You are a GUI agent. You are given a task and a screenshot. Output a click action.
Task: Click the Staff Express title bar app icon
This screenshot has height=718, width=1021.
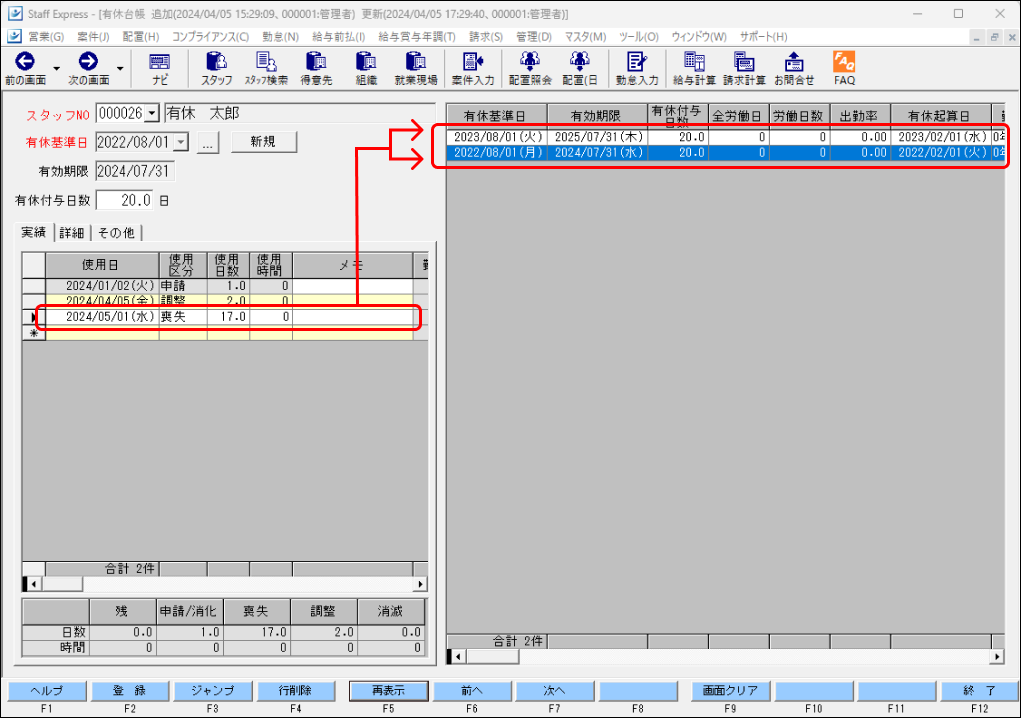pyautogui.click(x=14, y=14)
